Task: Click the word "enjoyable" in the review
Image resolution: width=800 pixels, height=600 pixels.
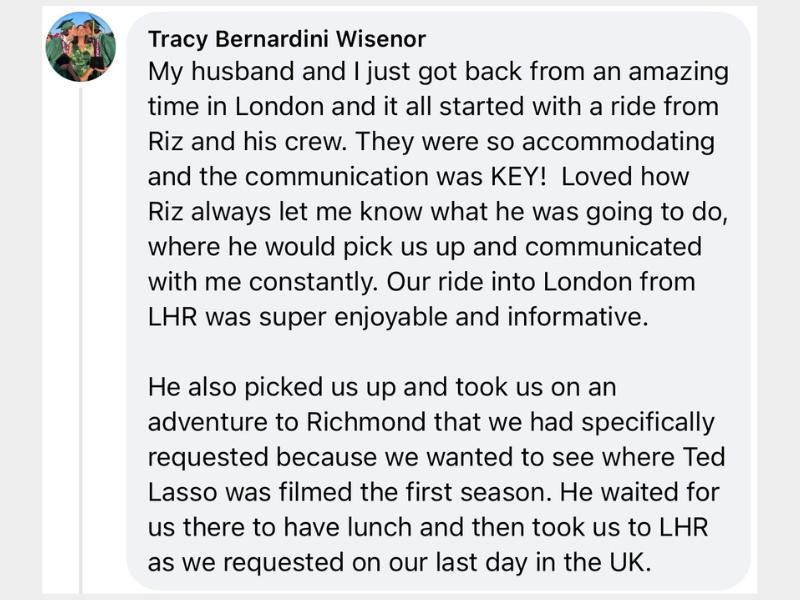Action: (390, 318)
